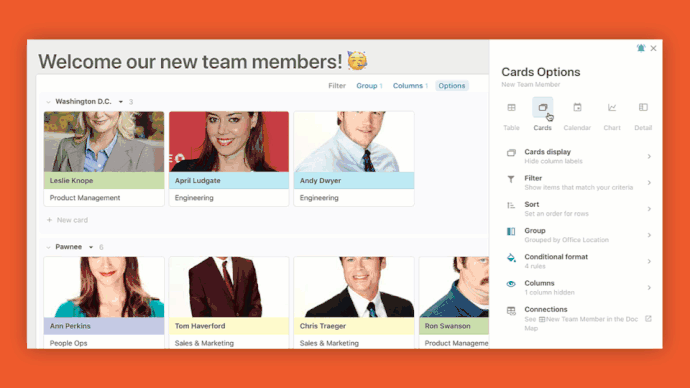The height and width of the screenshot is (388, 690).
Task: Click the Options button in toolbar
Action: pyautogui.click(x=451, y=86)
